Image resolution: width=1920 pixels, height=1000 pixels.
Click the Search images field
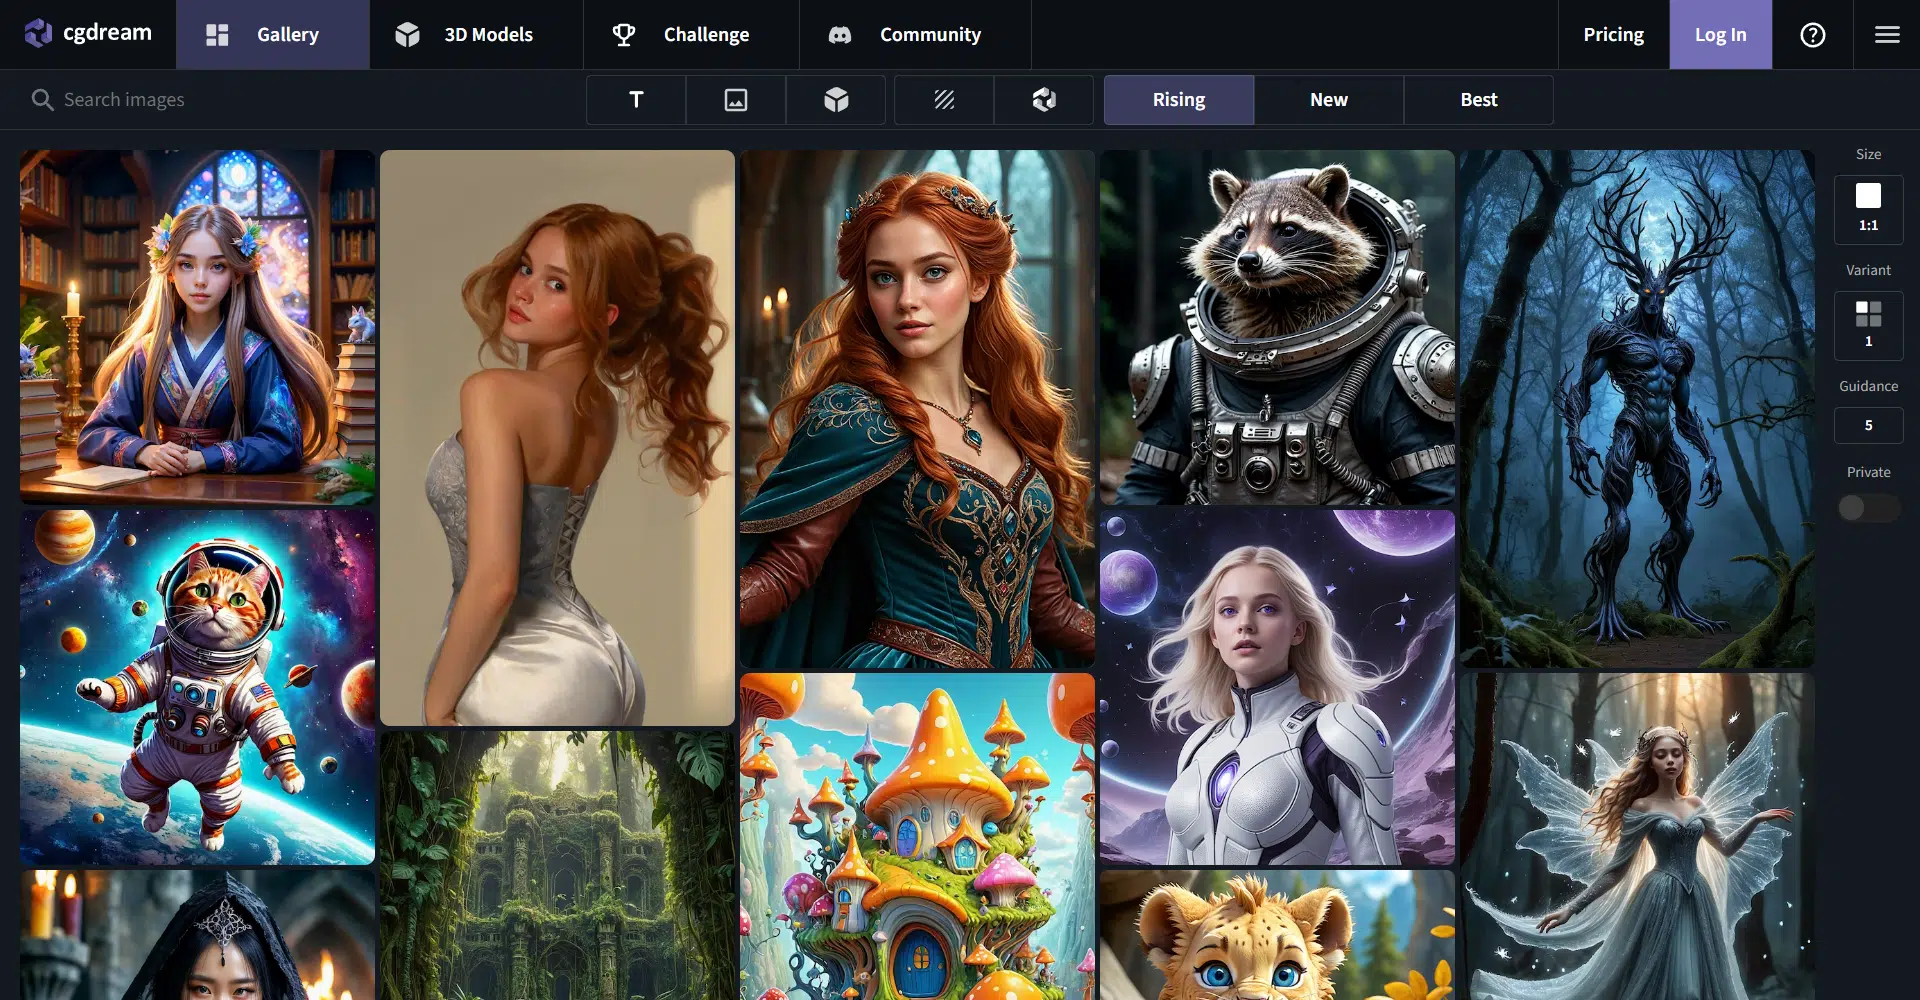pyautogui.click(x=300, y=100)
